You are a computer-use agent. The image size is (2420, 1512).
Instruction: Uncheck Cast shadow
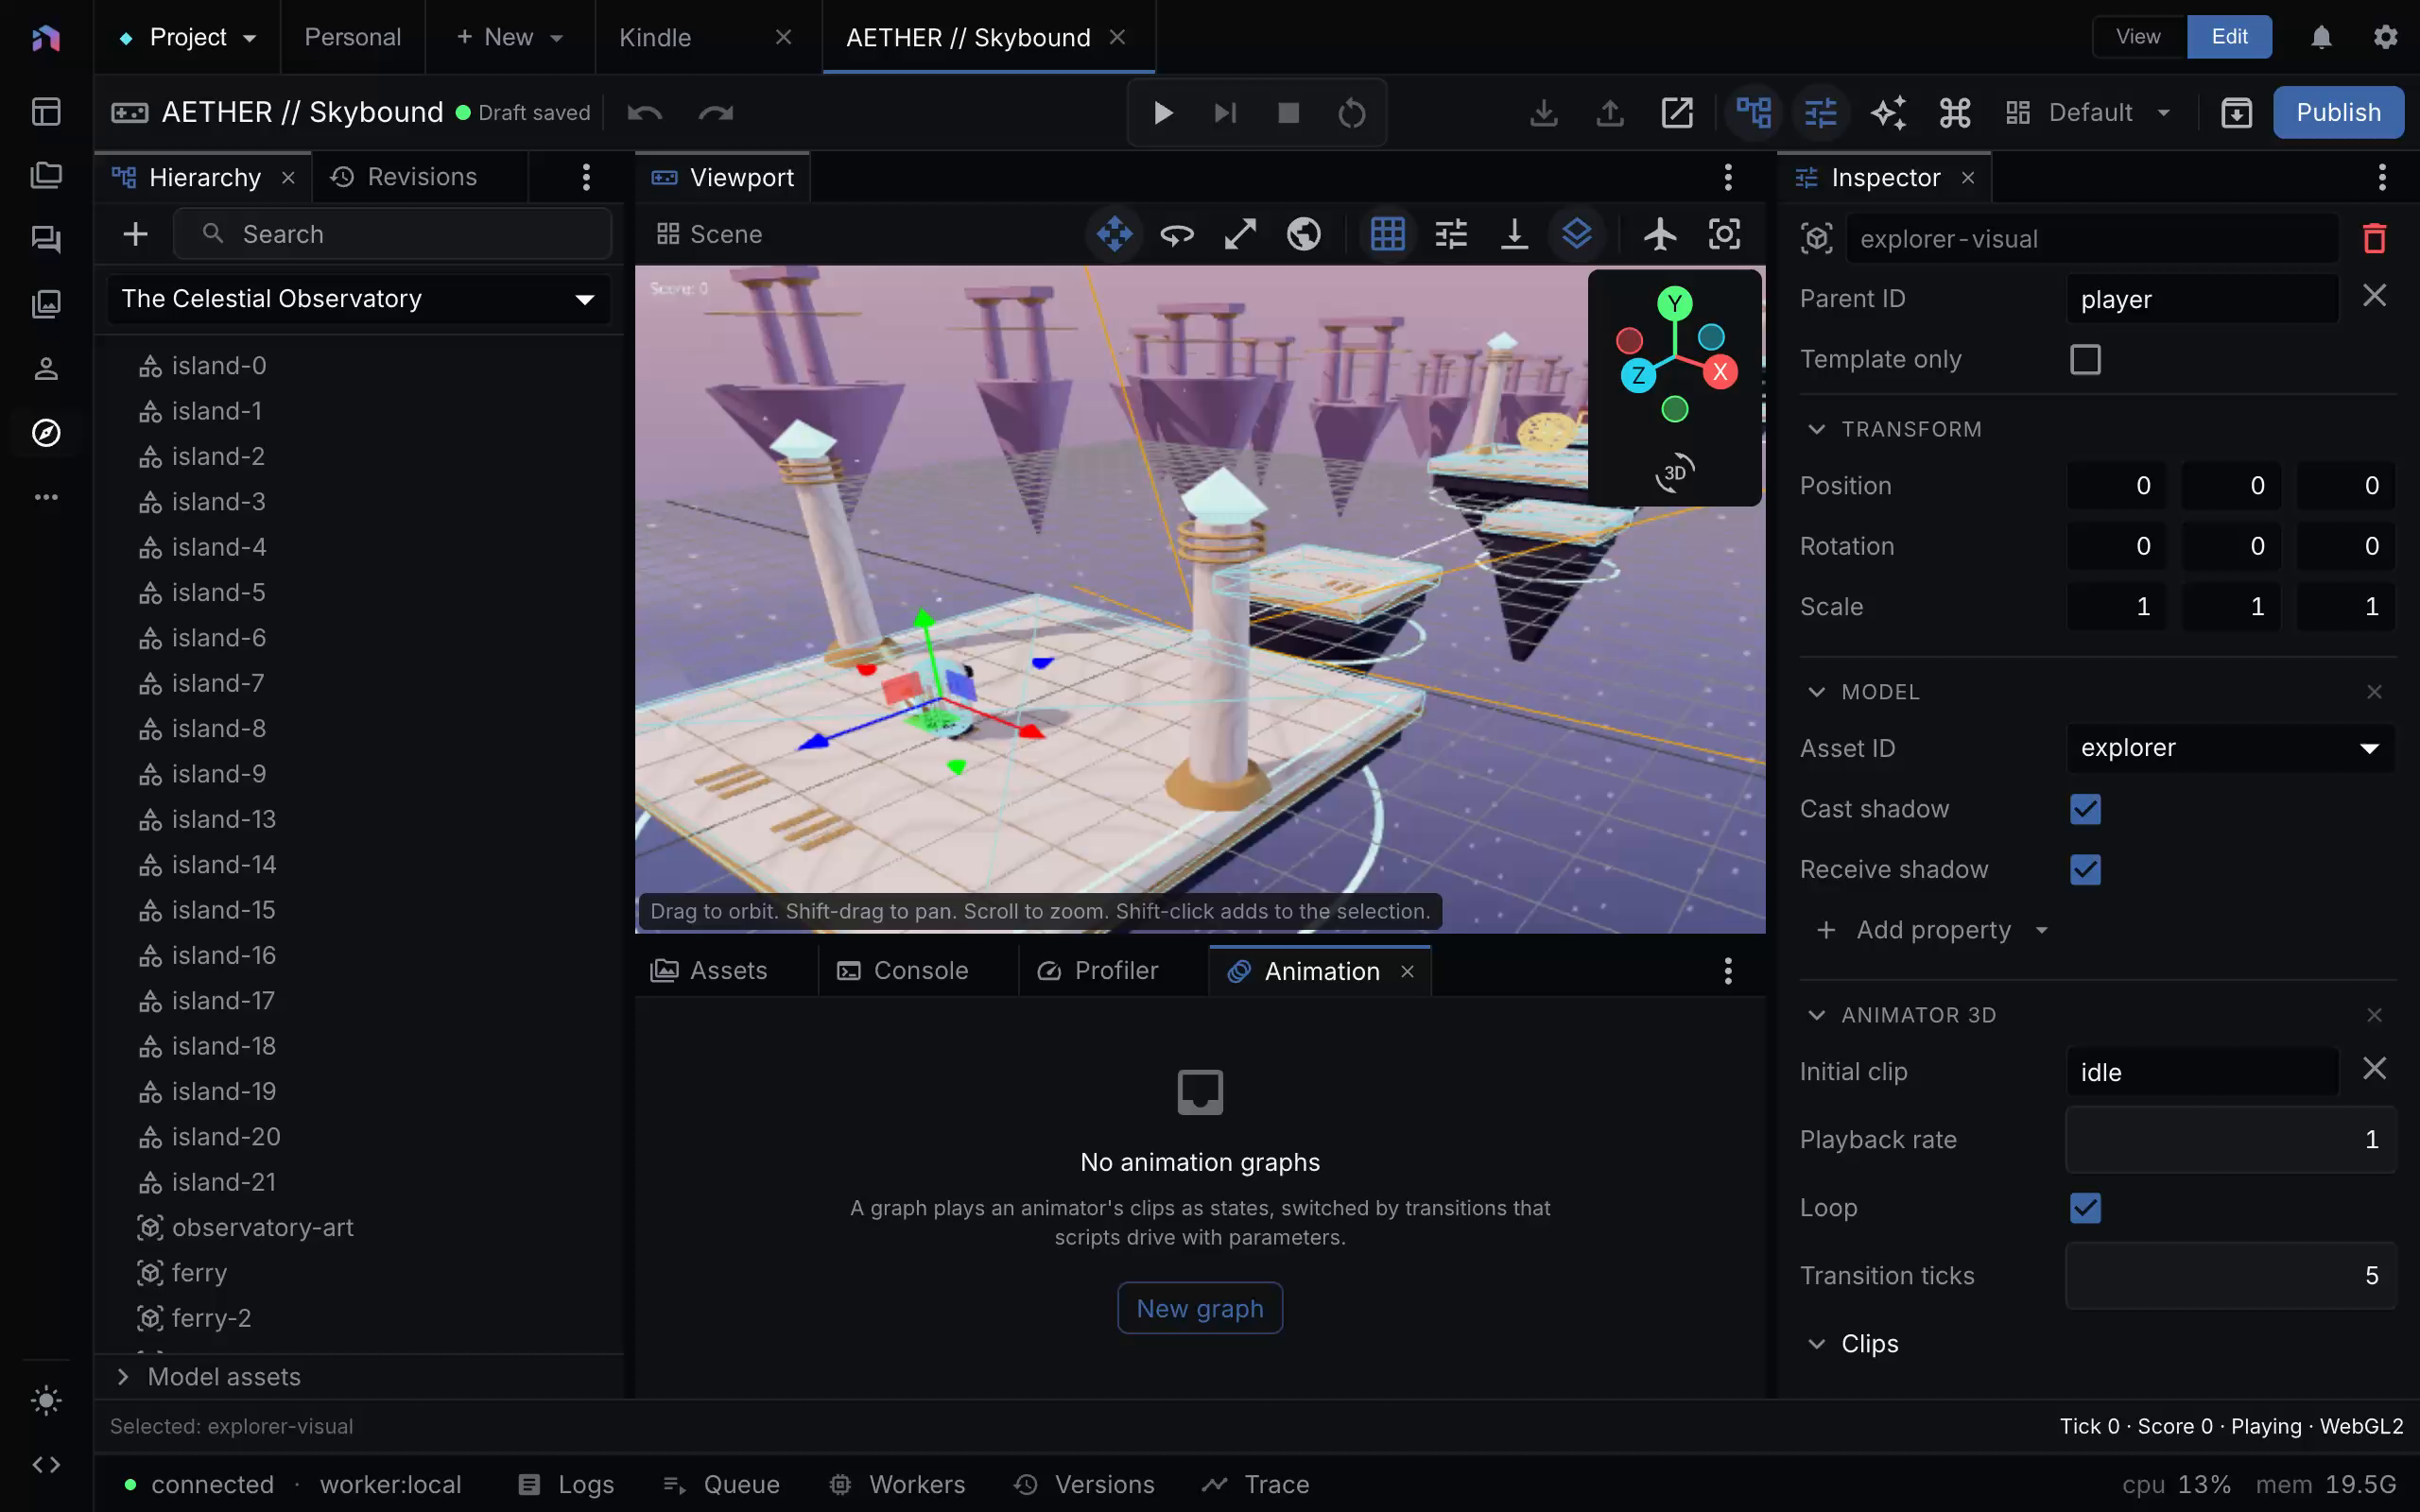(x=2085, y=809)
